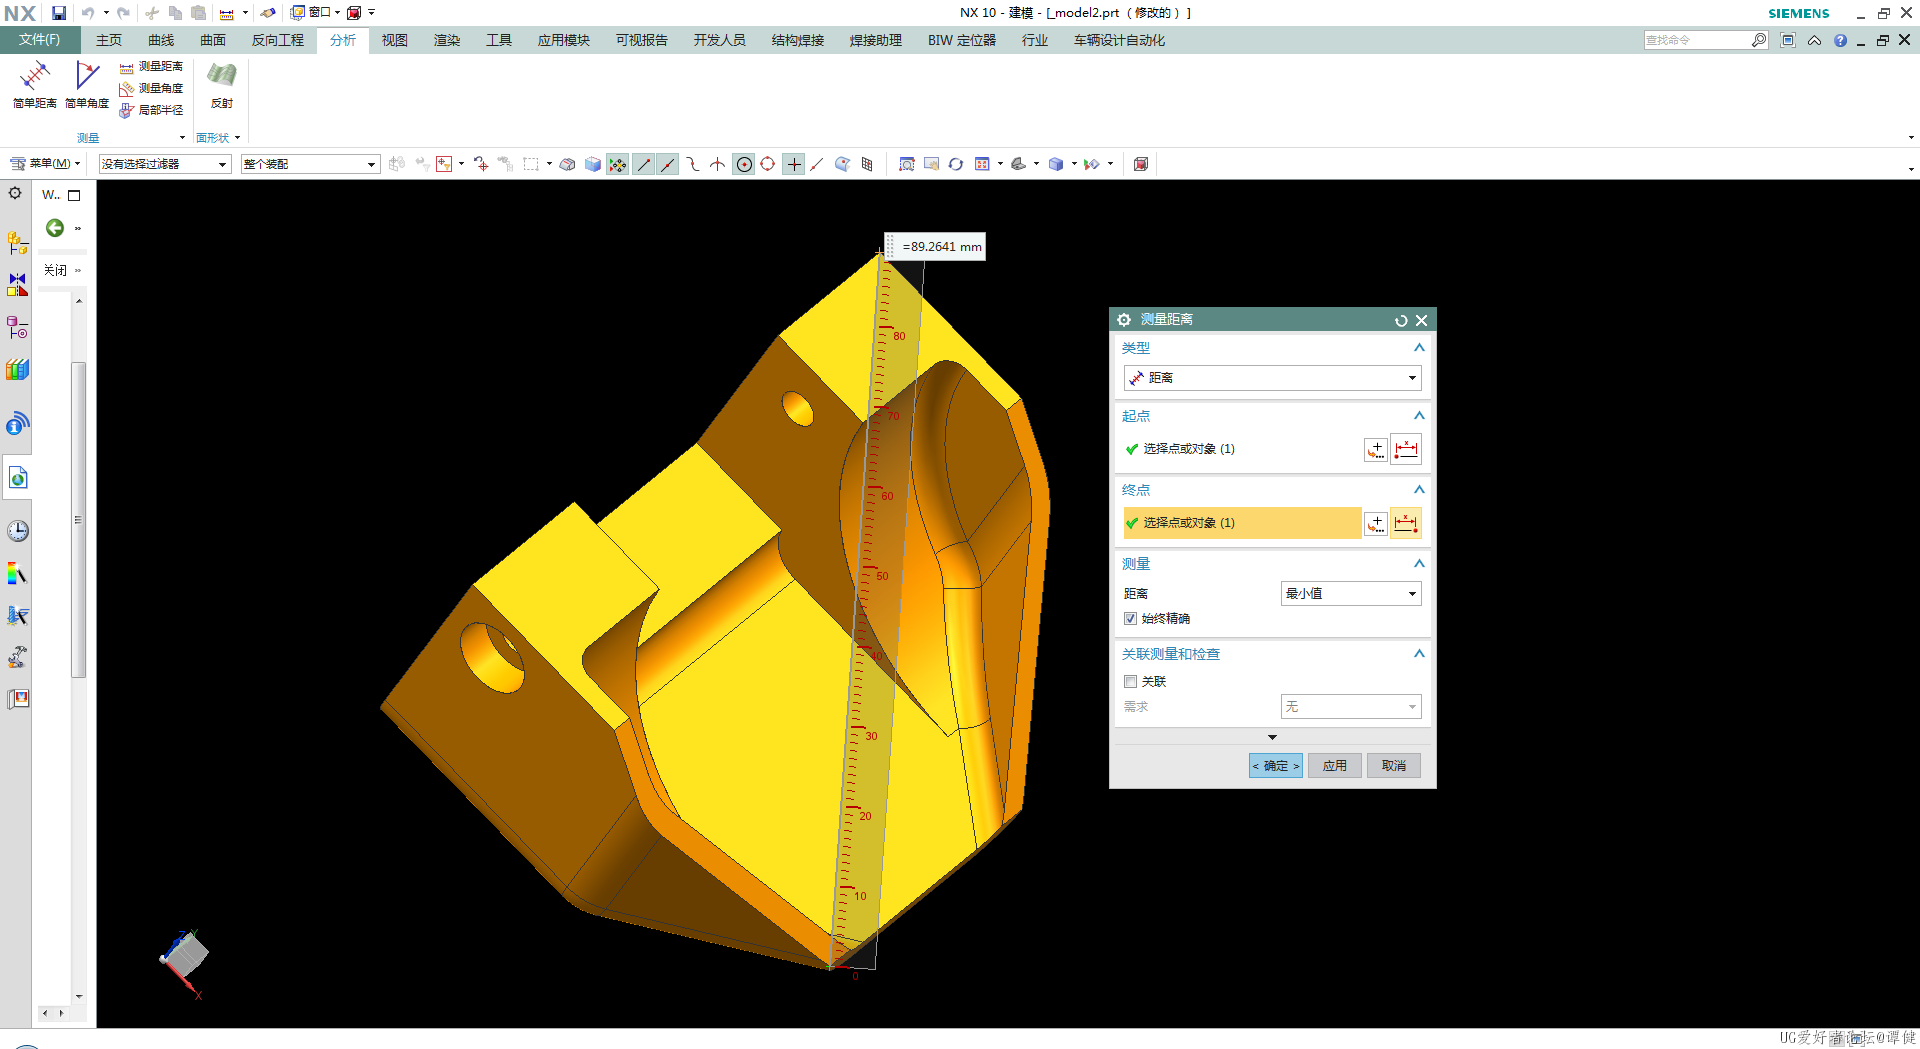
Task: Click the touch mode eraser-like icon in title bar
Action: point(267,13)
